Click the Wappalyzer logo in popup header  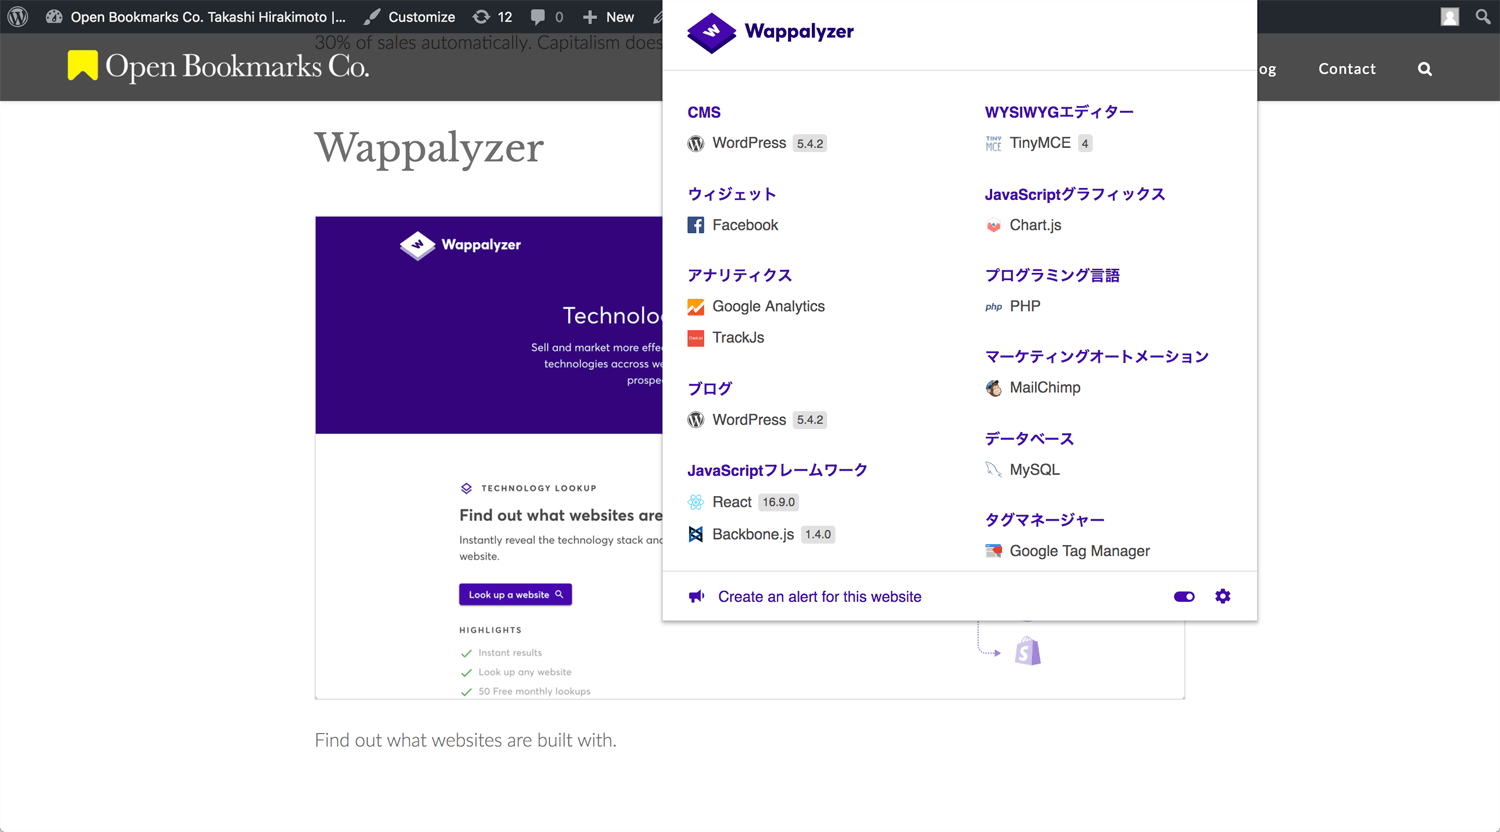(770, 32)
